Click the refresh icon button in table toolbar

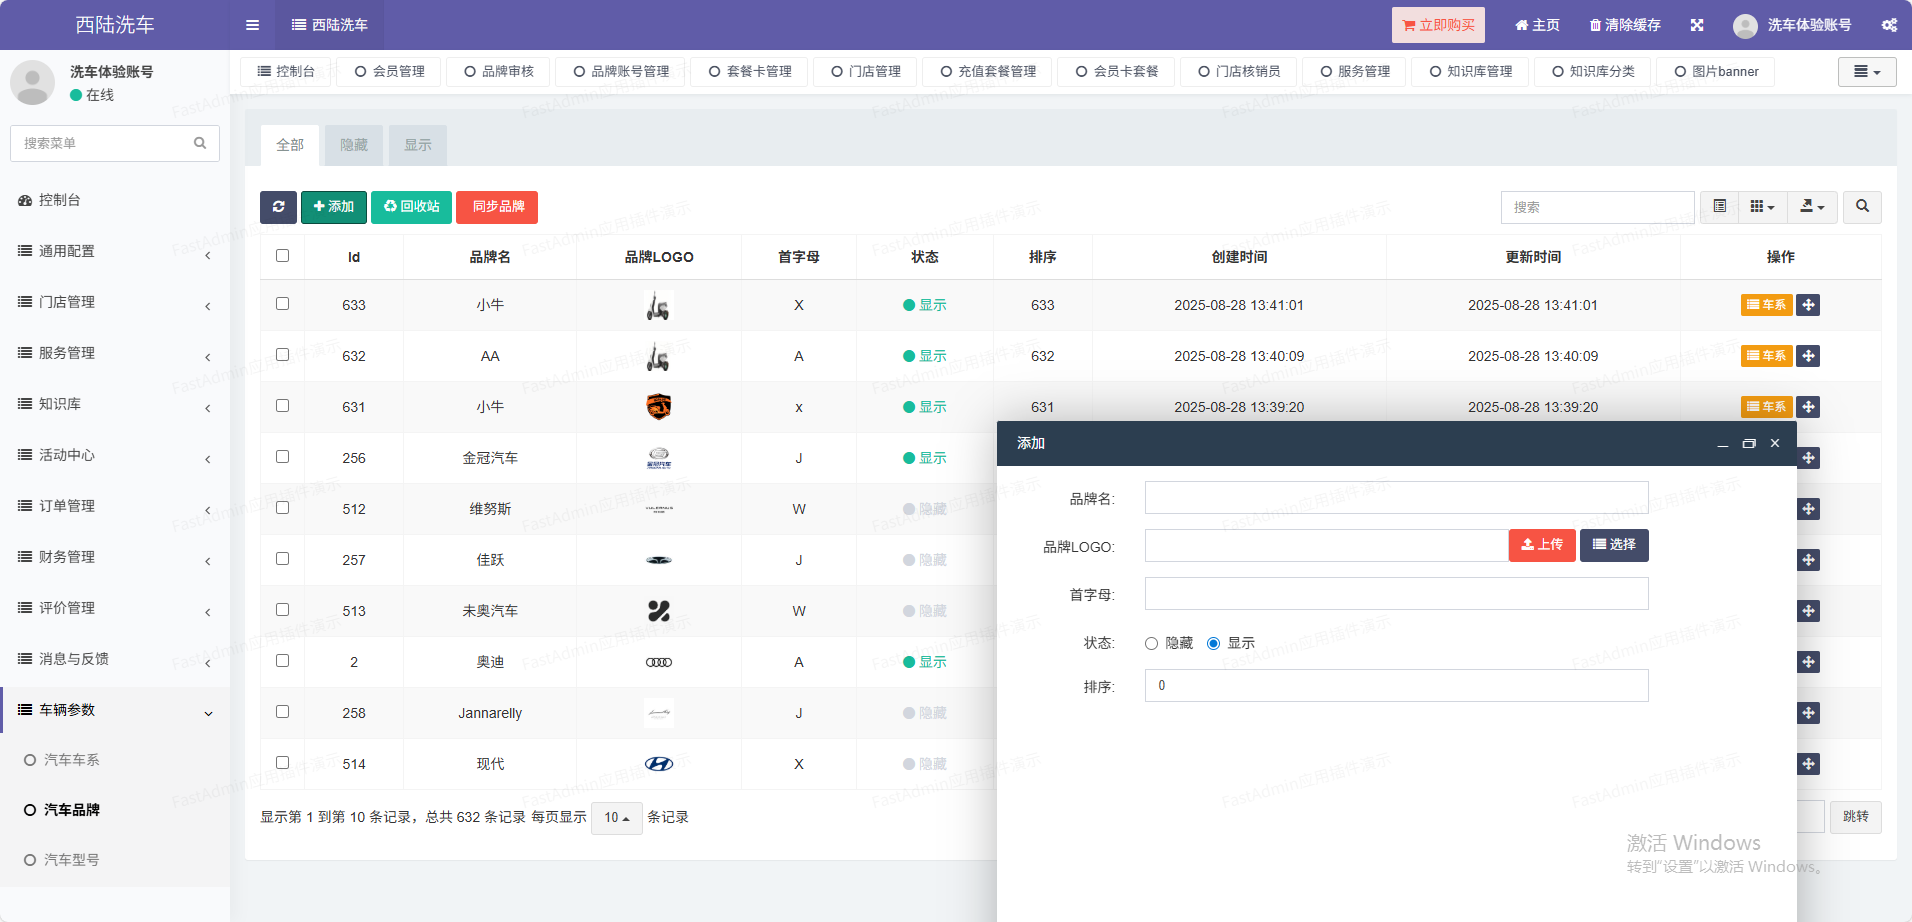point(278,207)
